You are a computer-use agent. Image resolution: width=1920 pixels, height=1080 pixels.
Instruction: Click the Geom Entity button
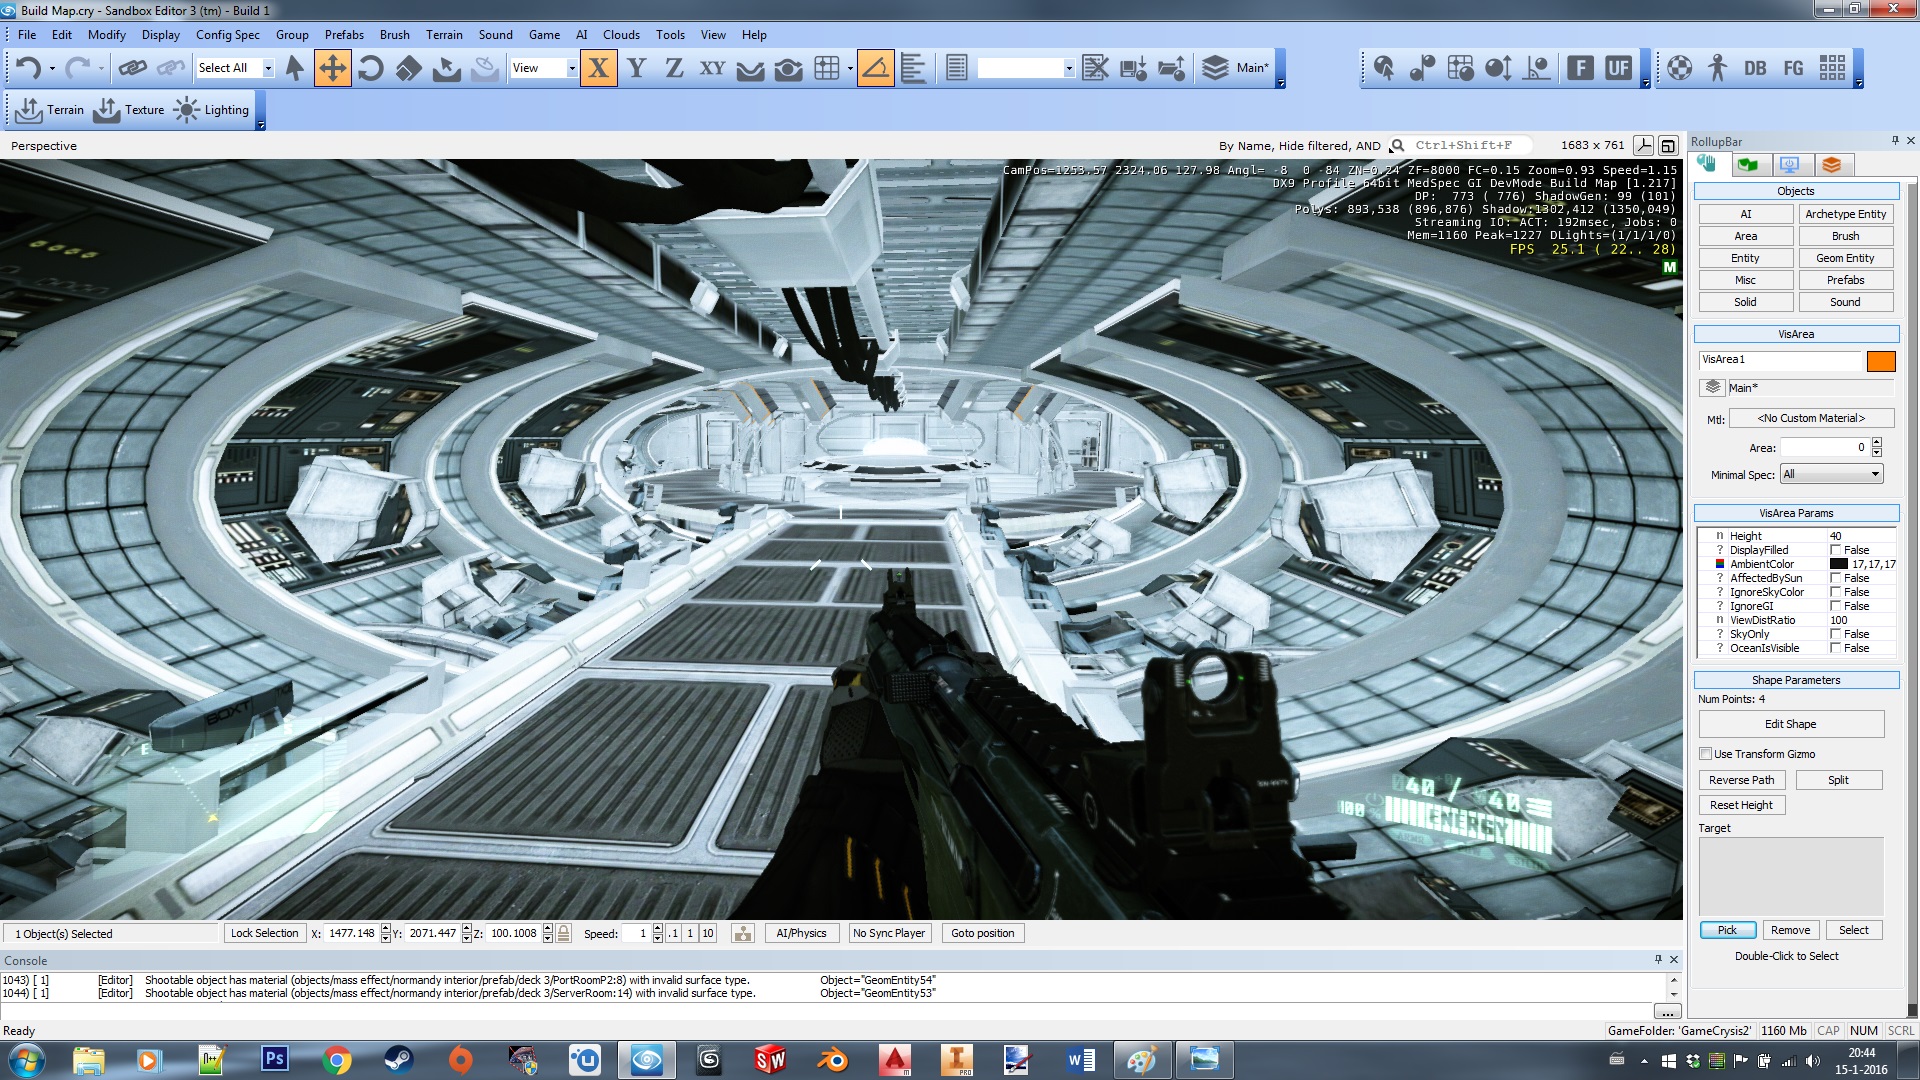click(x=1845, y=258)
